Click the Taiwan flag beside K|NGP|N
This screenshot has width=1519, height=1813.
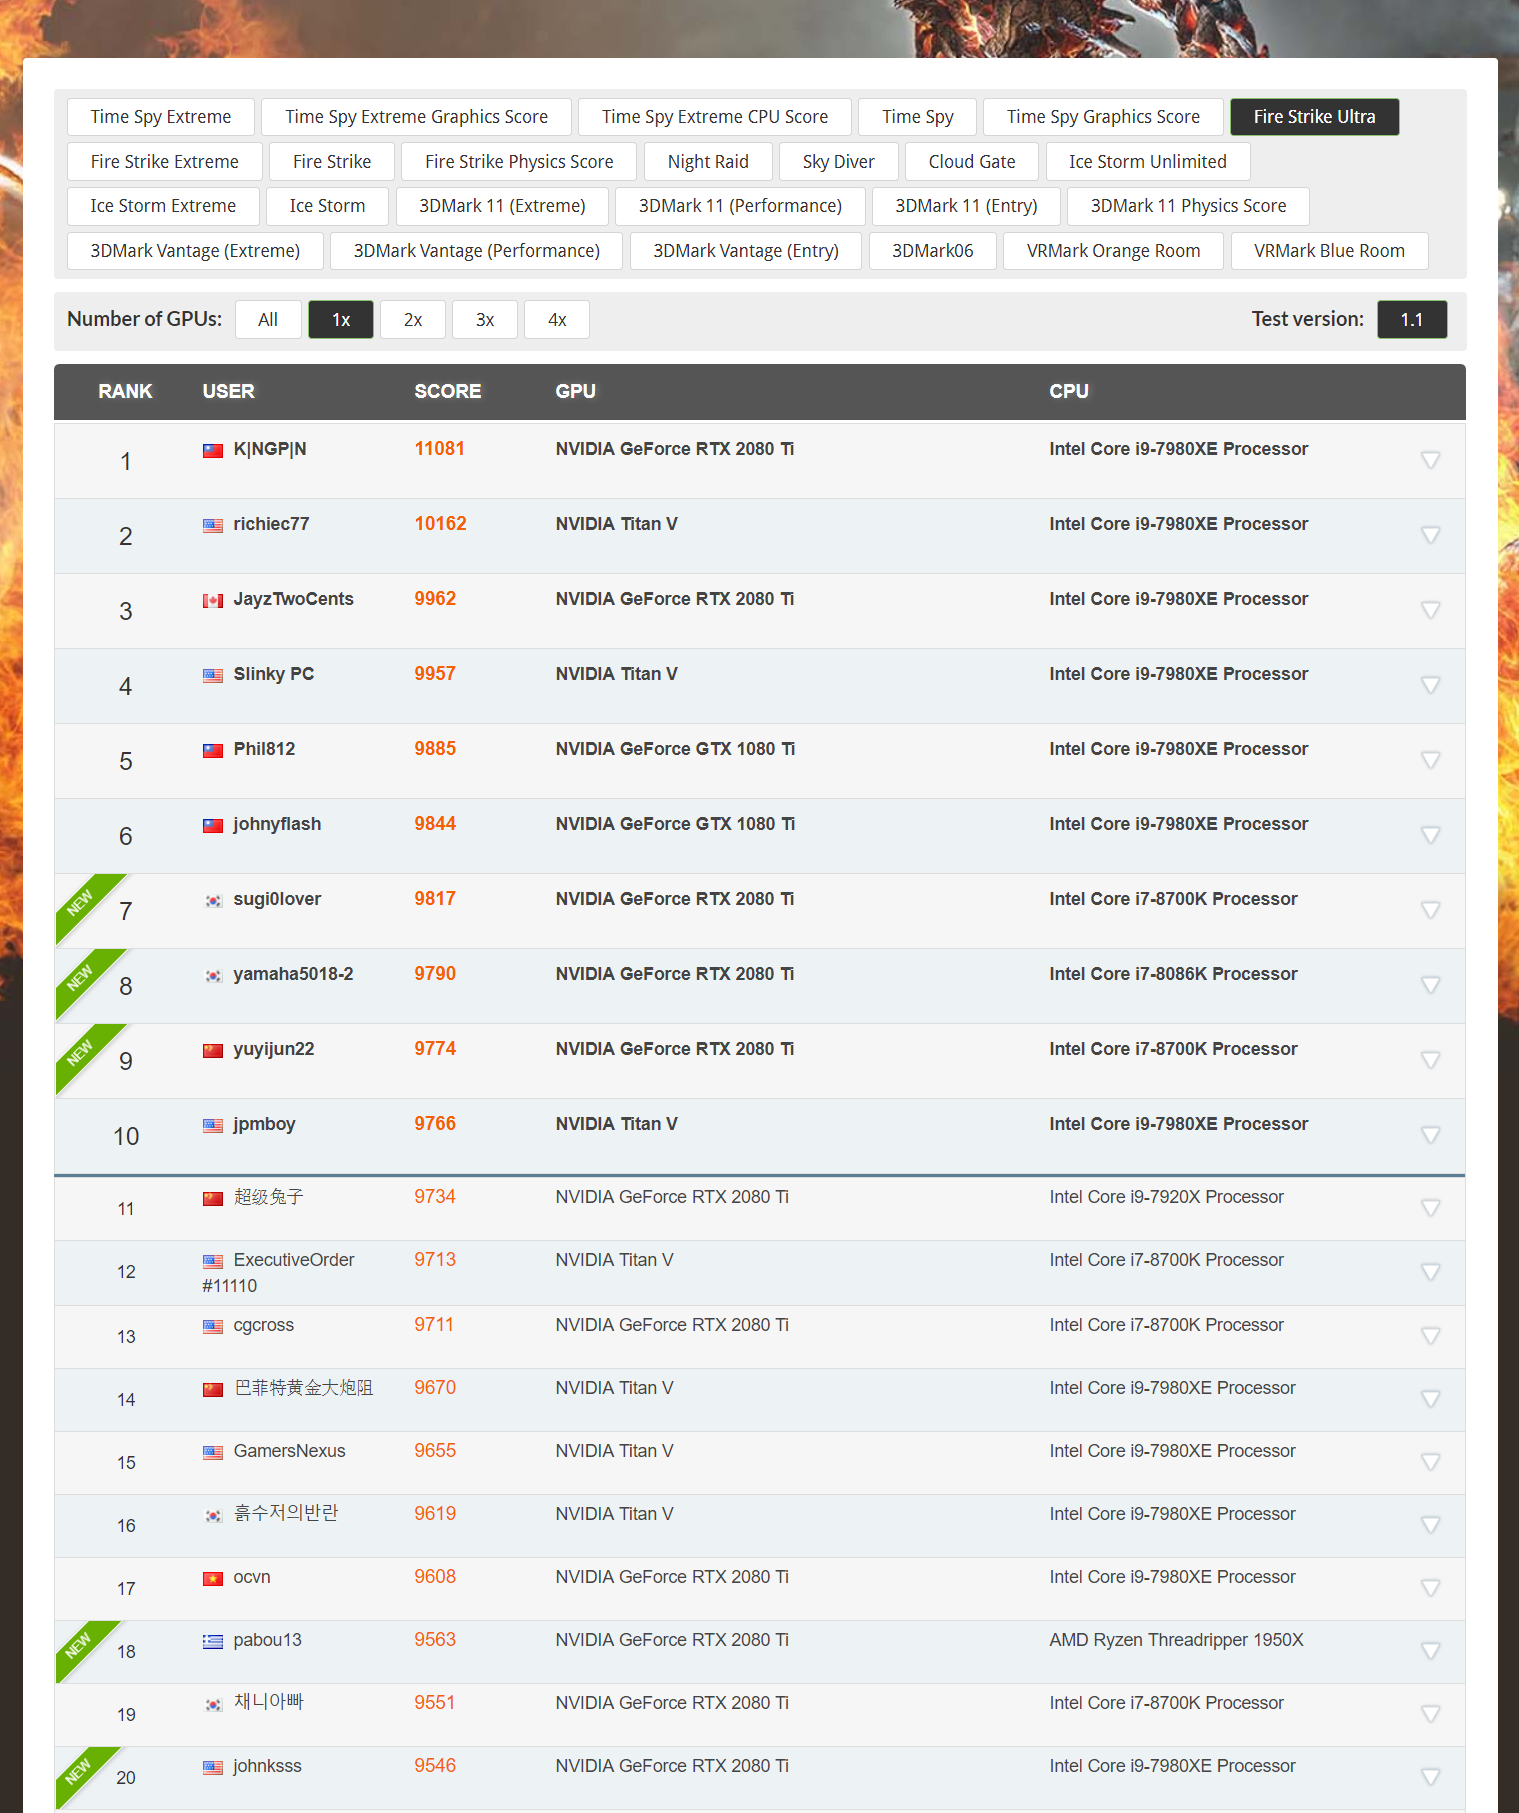pyautogui.click(x=213, y=451)
